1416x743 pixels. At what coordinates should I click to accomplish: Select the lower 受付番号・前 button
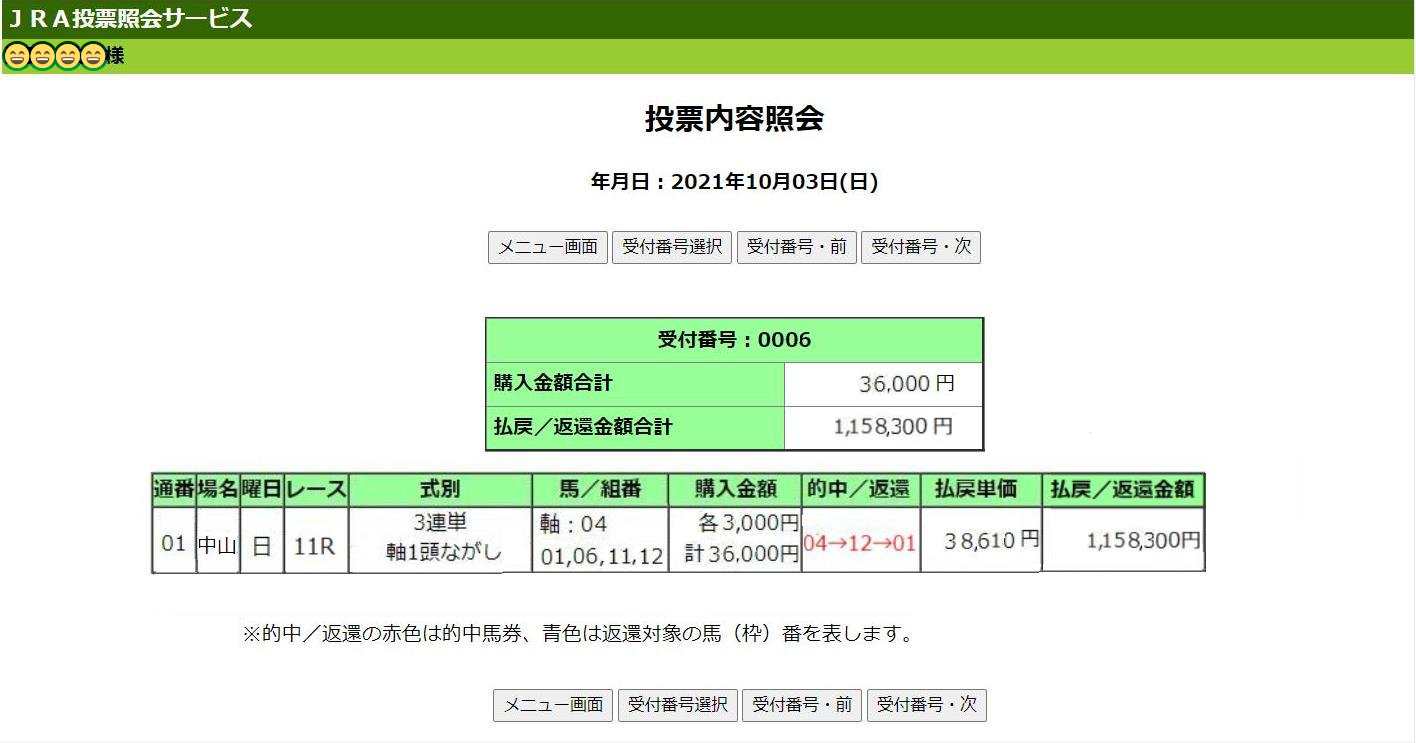[802, 705]
